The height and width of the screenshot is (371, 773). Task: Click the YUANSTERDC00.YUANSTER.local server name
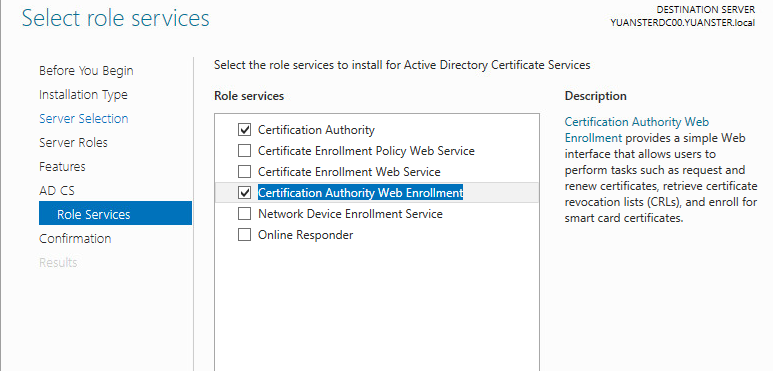[683, 23]
